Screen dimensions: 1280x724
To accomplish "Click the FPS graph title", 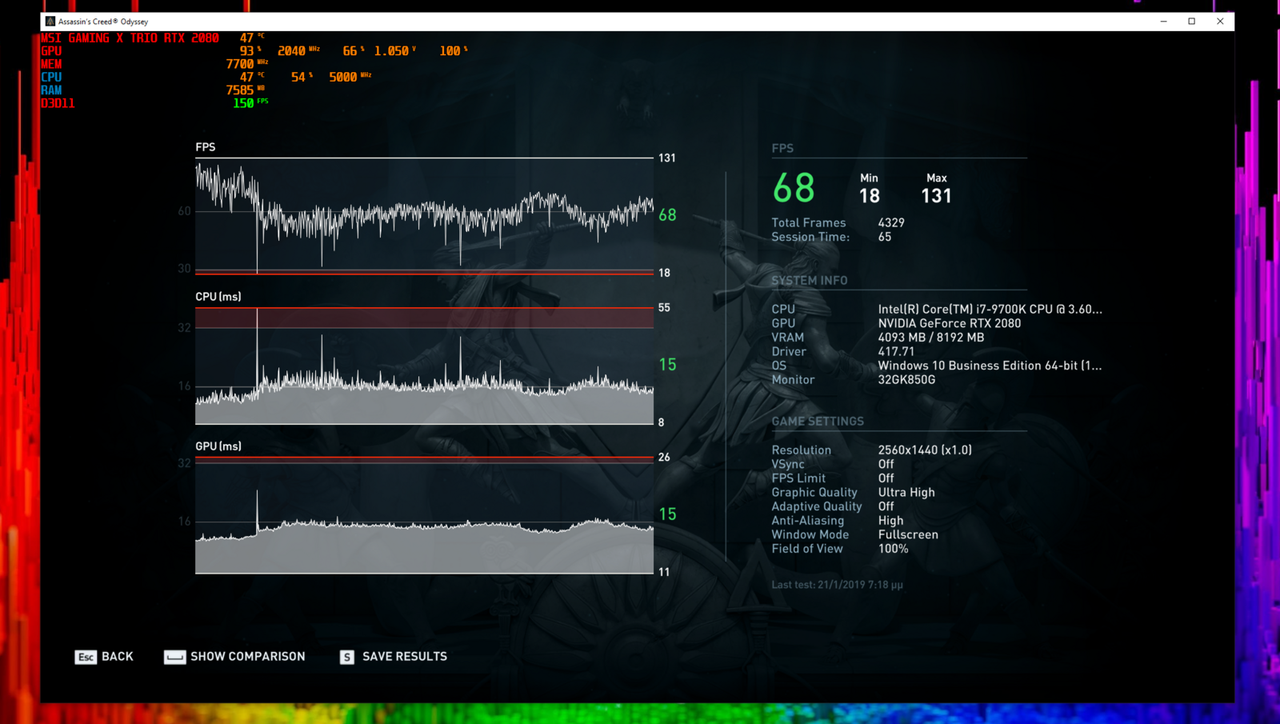I will pyautogui.click(x=205, y=147).
